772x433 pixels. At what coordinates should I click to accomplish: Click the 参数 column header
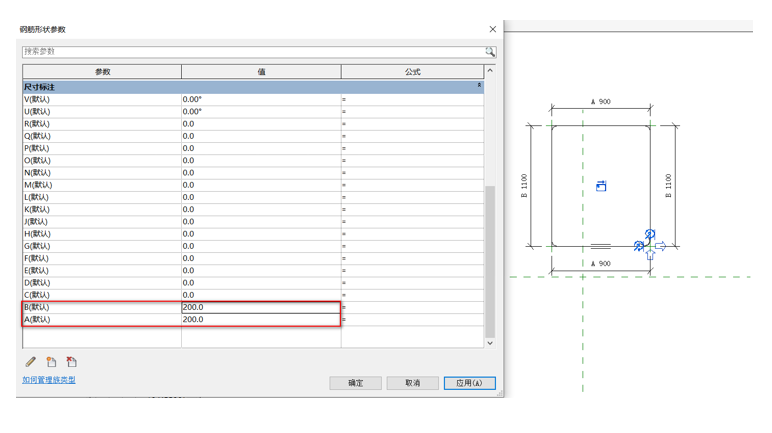tap(102, 72)
